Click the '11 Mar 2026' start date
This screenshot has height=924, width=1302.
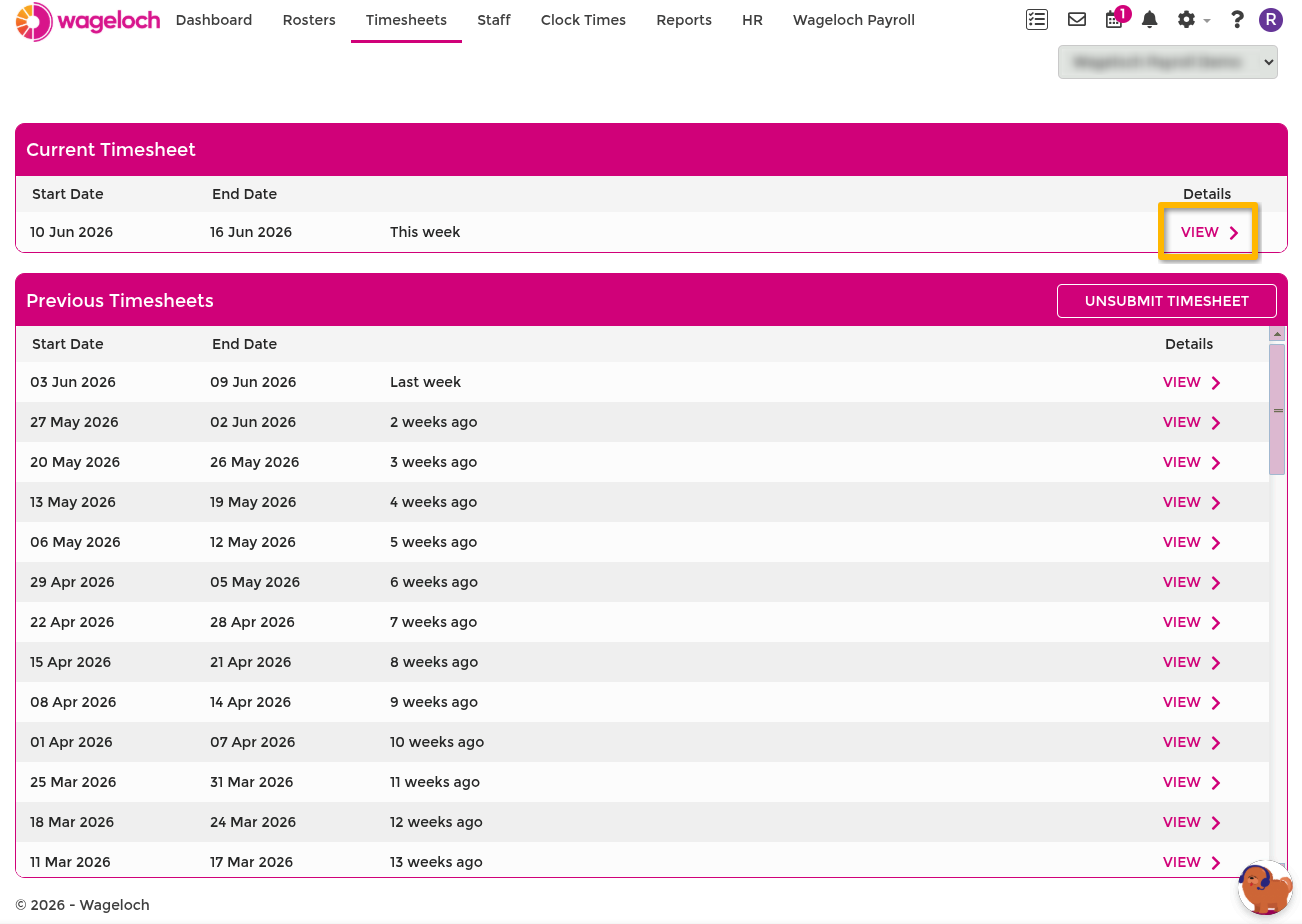(70, 862)
